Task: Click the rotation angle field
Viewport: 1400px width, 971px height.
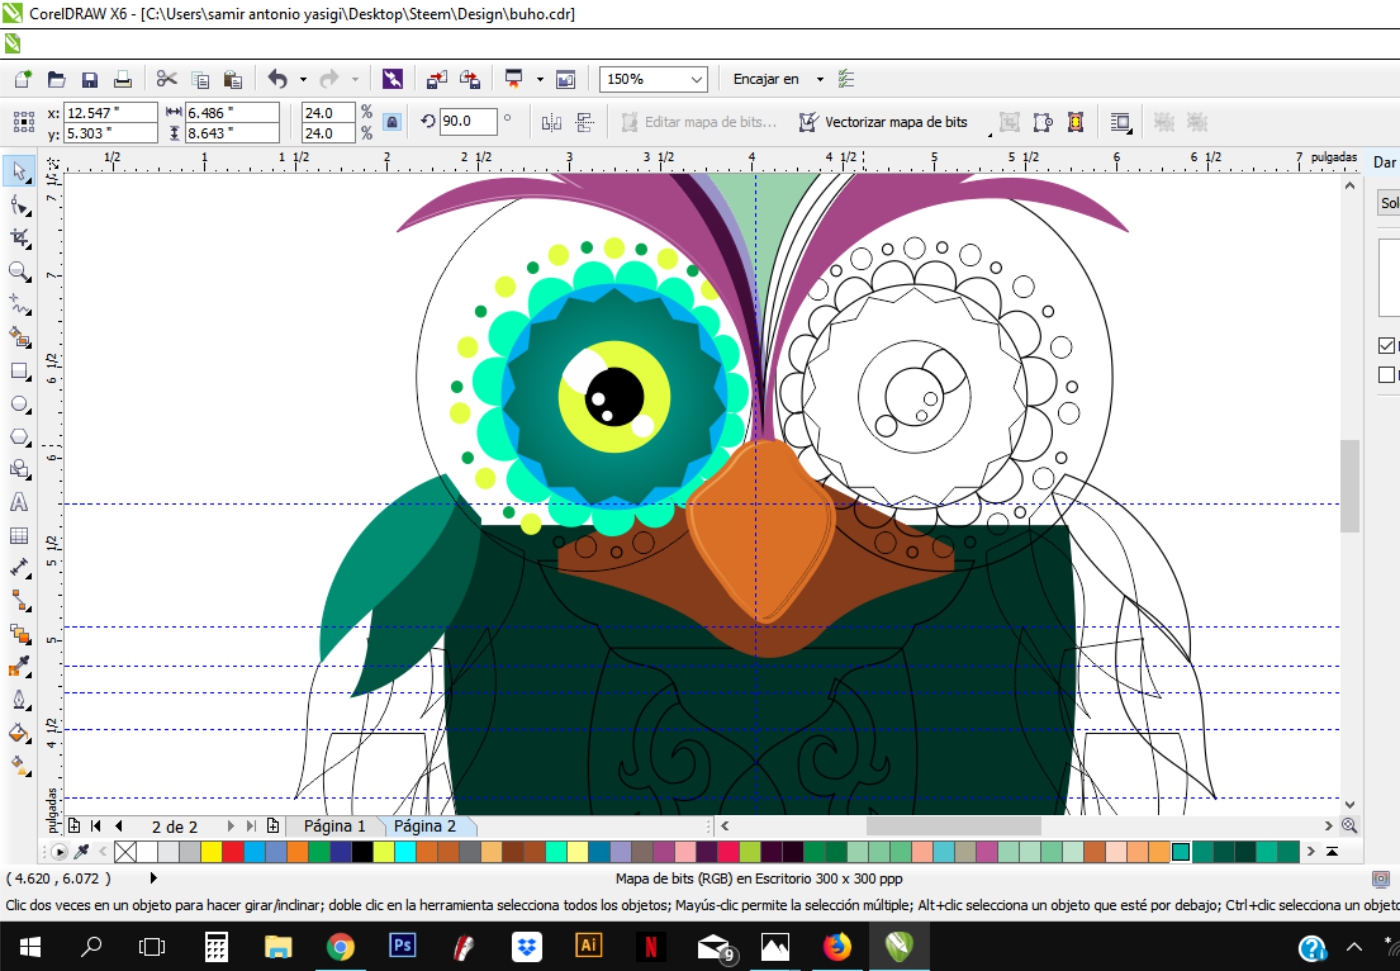Action: coord(468,121)
